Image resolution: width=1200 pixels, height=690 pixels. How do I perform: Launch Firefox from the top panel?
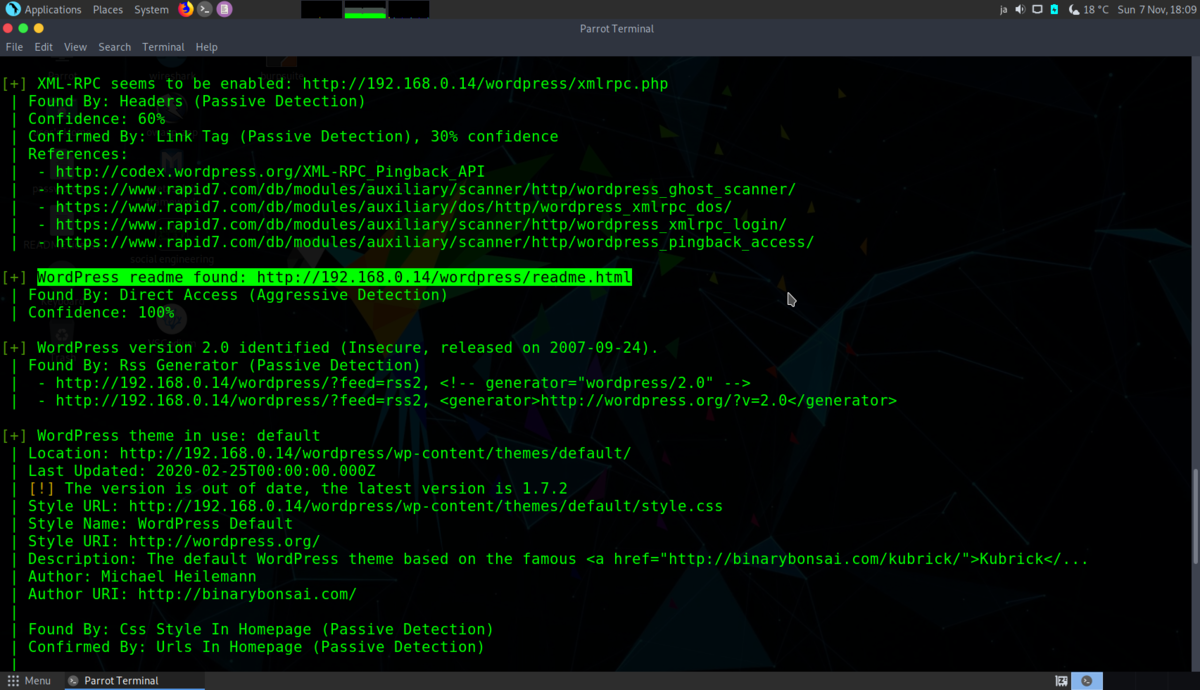pyautogui.click(x=186, y=9)
